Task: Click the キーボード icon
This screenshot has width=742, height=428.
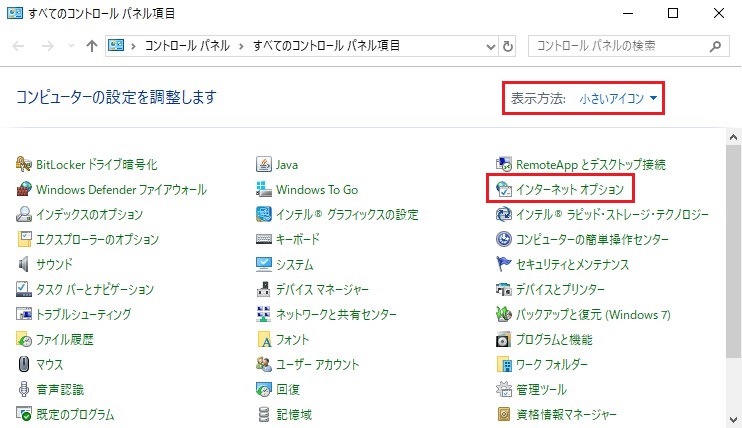Action: click(x=264, y=239)
